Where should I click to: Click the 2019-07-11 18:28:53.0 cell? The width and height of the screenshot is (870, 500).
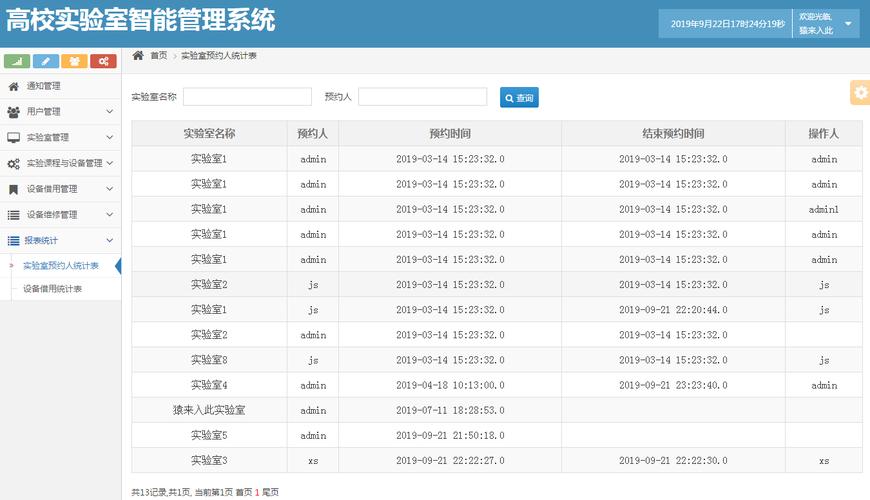pos(450,410)
